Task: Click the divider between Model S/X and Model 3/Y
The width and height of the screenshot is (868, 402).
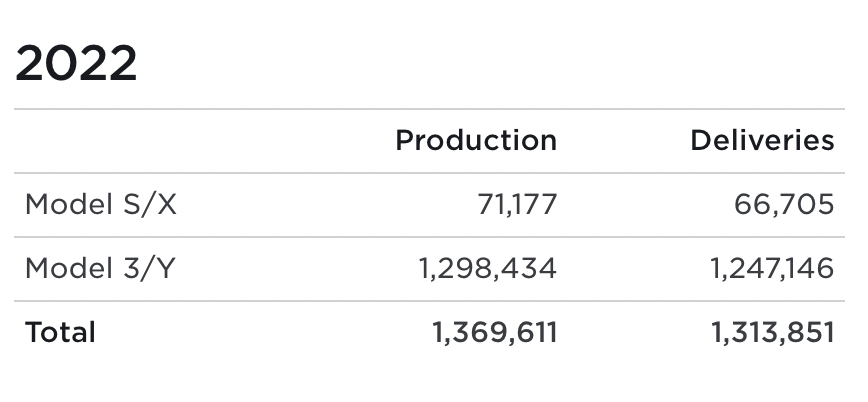Action: click(x=430, y=237)
